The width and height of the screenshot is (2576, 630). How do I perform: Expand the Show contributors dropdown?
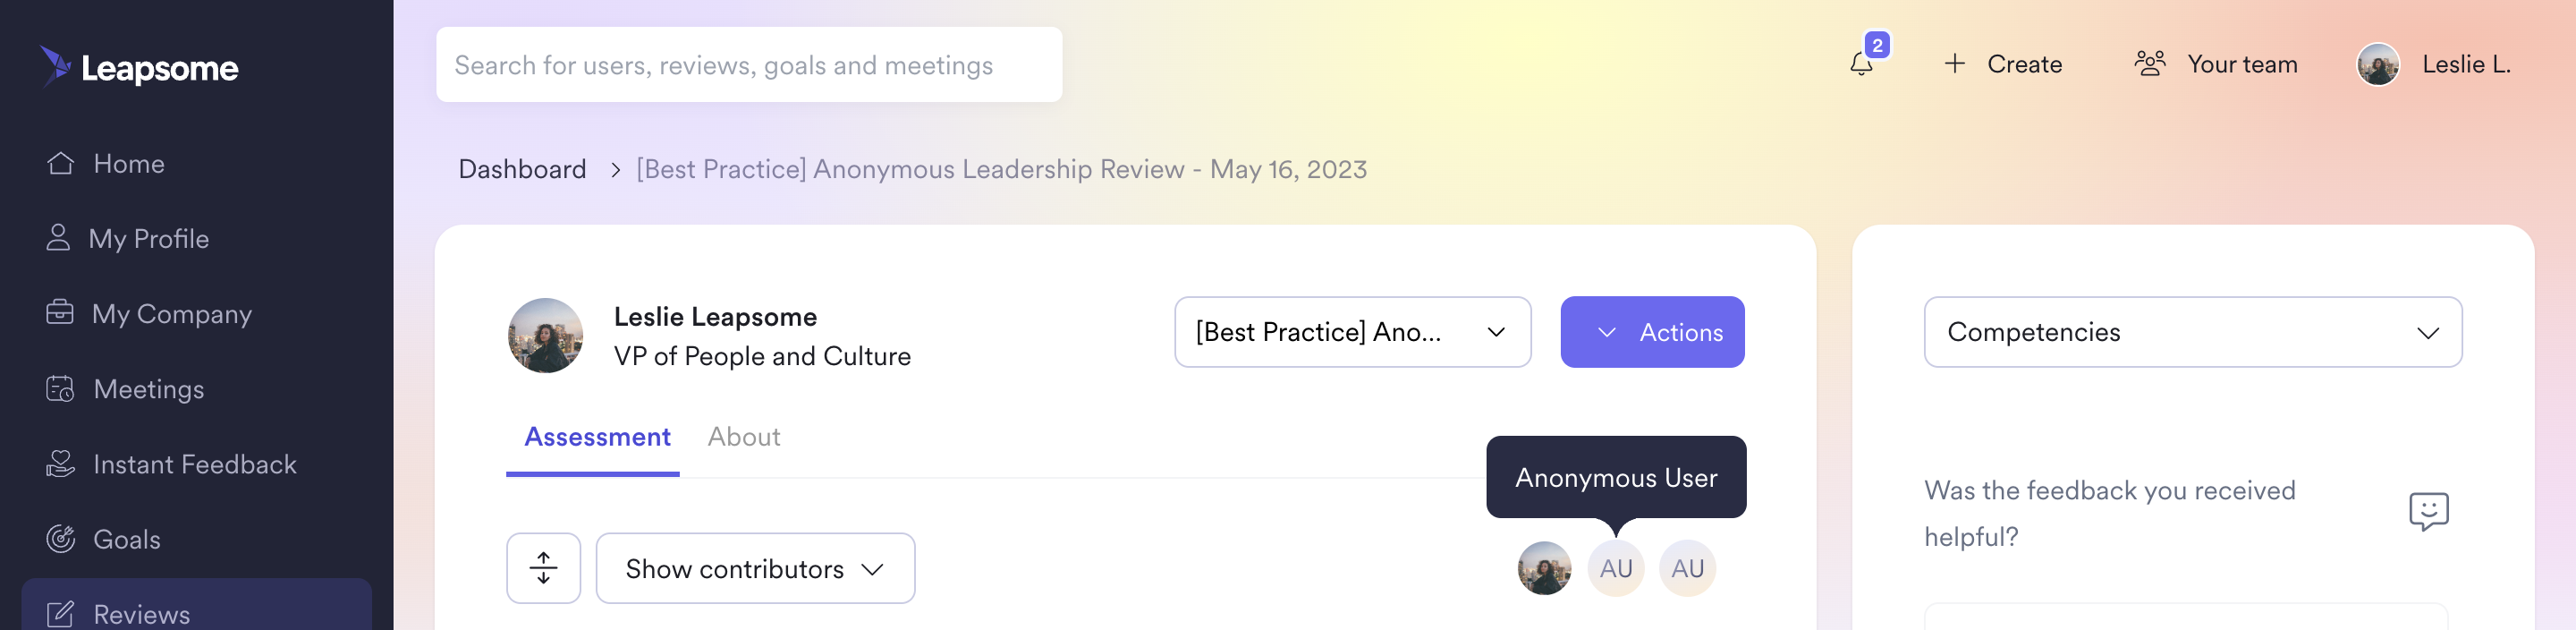(x=755, y=568)
